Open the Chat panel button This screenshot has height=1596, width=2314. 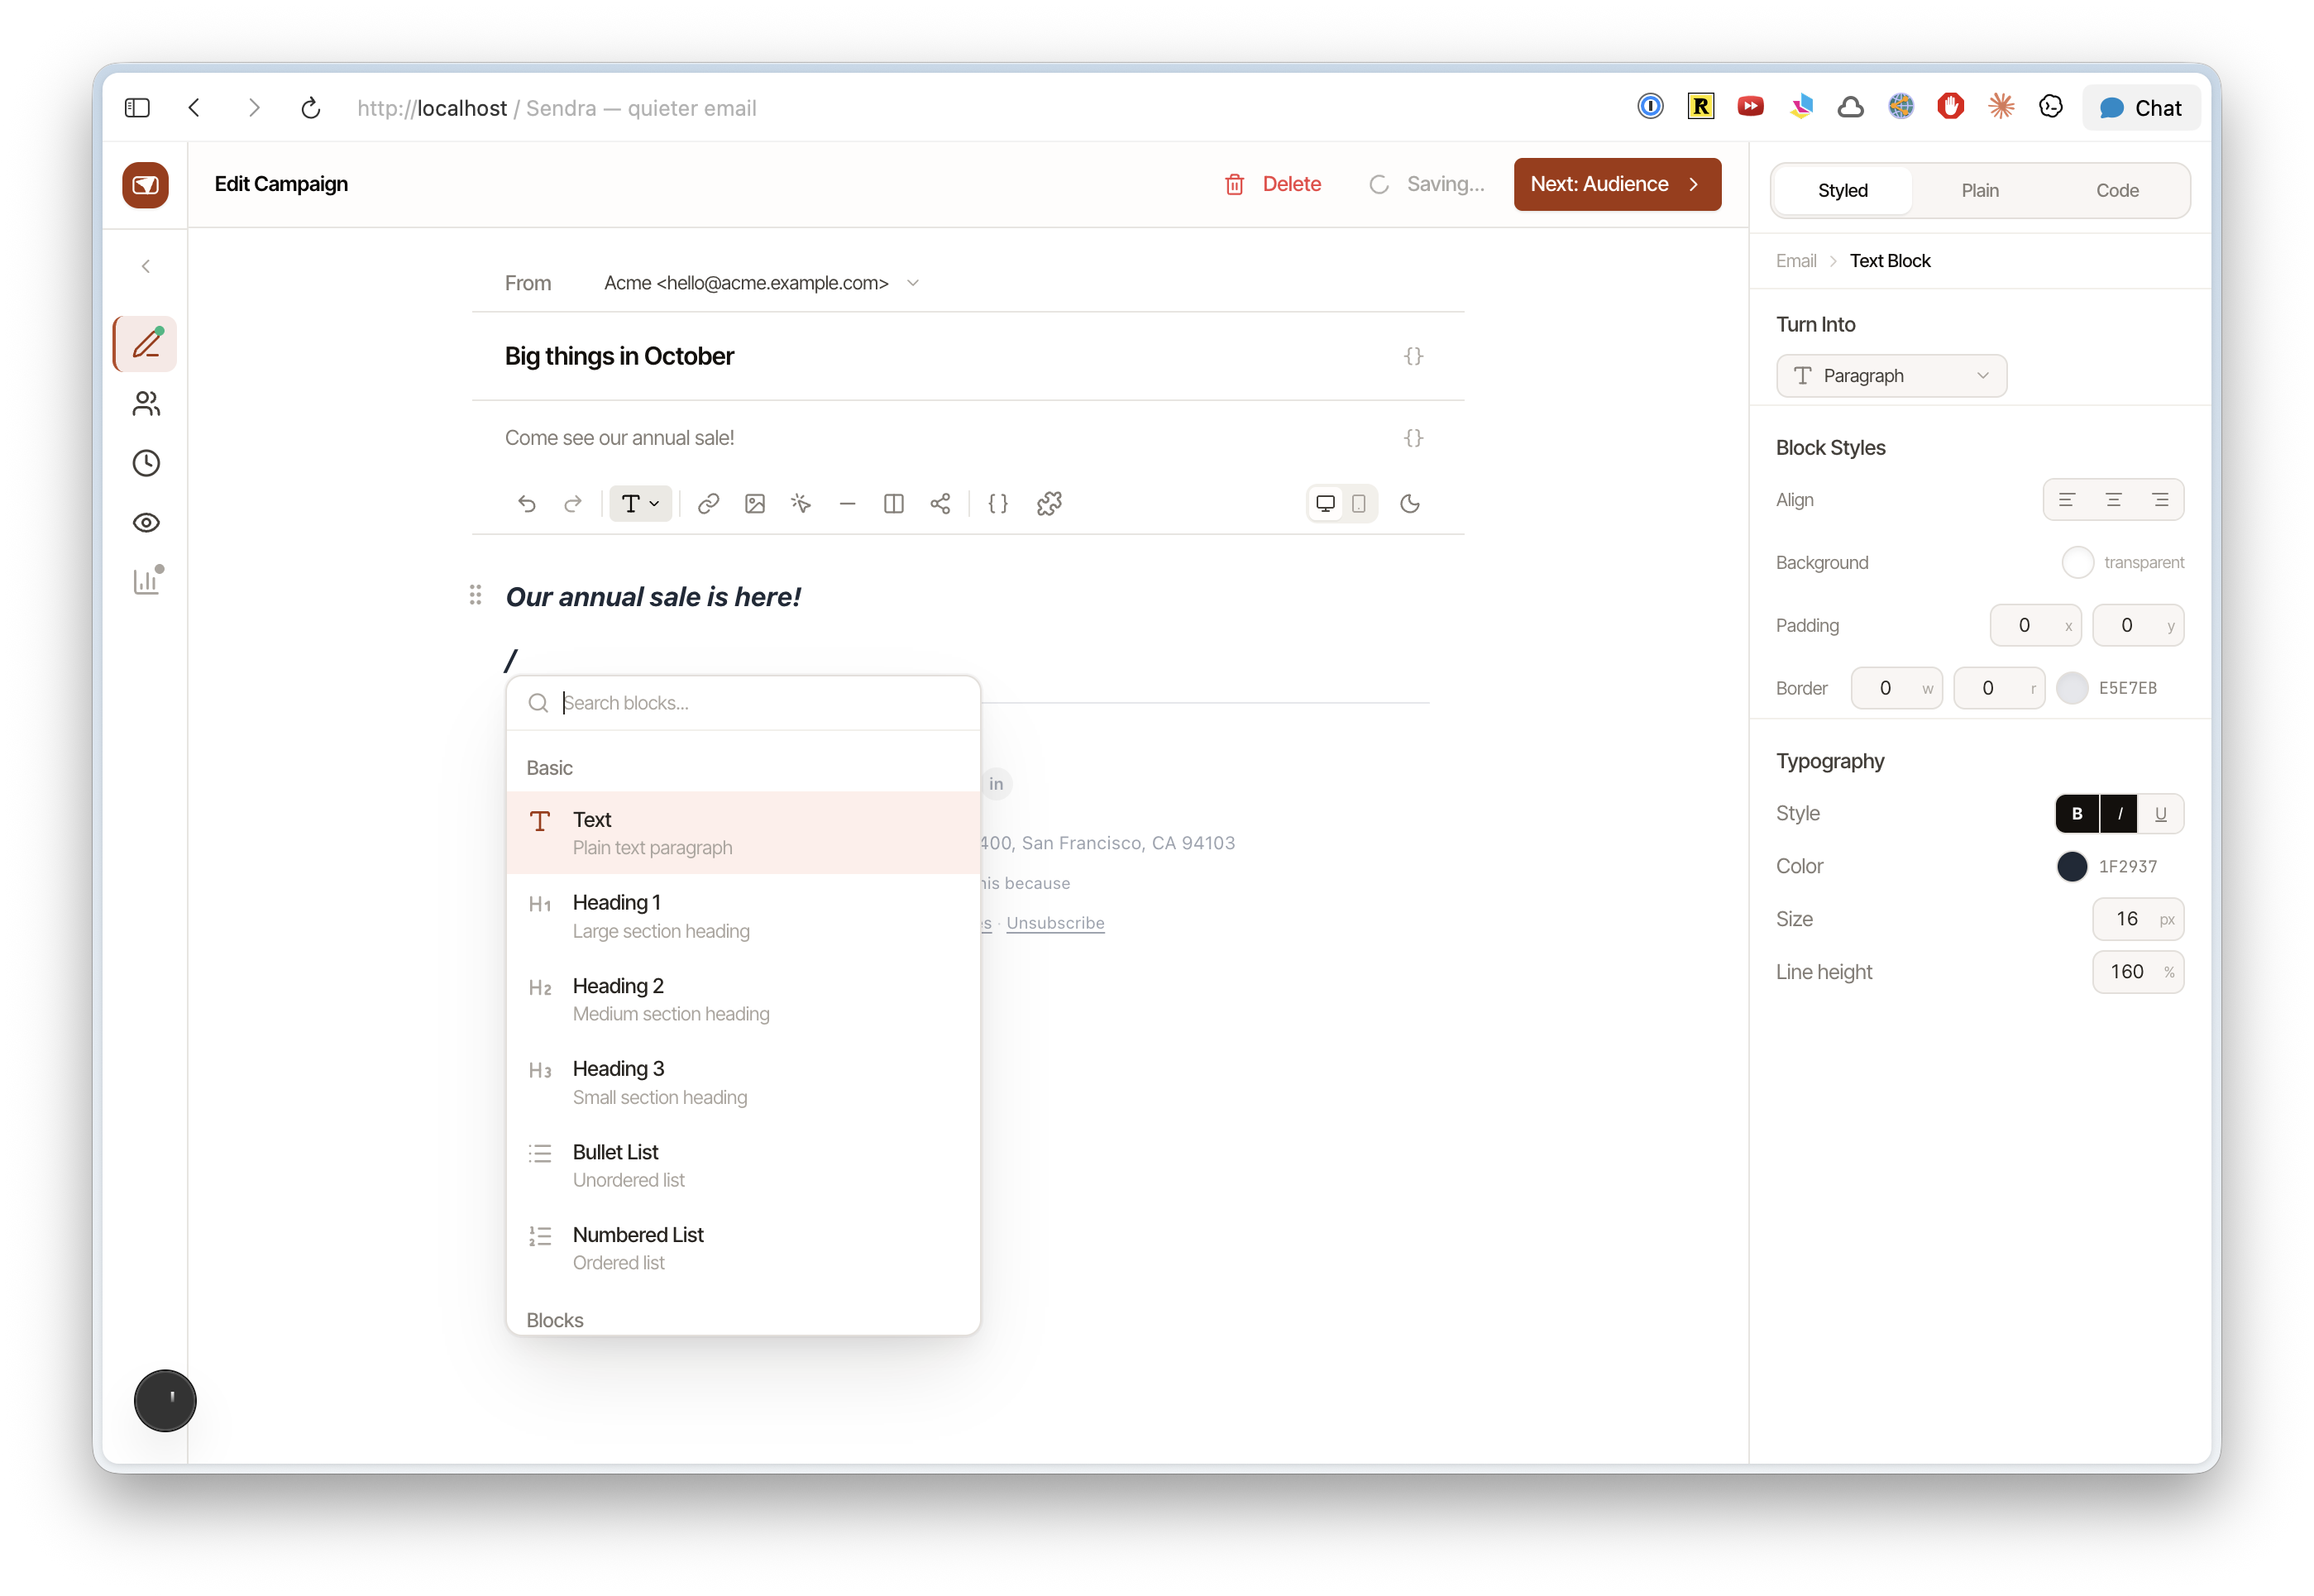pyautogui.click(x=2140, y=108)
